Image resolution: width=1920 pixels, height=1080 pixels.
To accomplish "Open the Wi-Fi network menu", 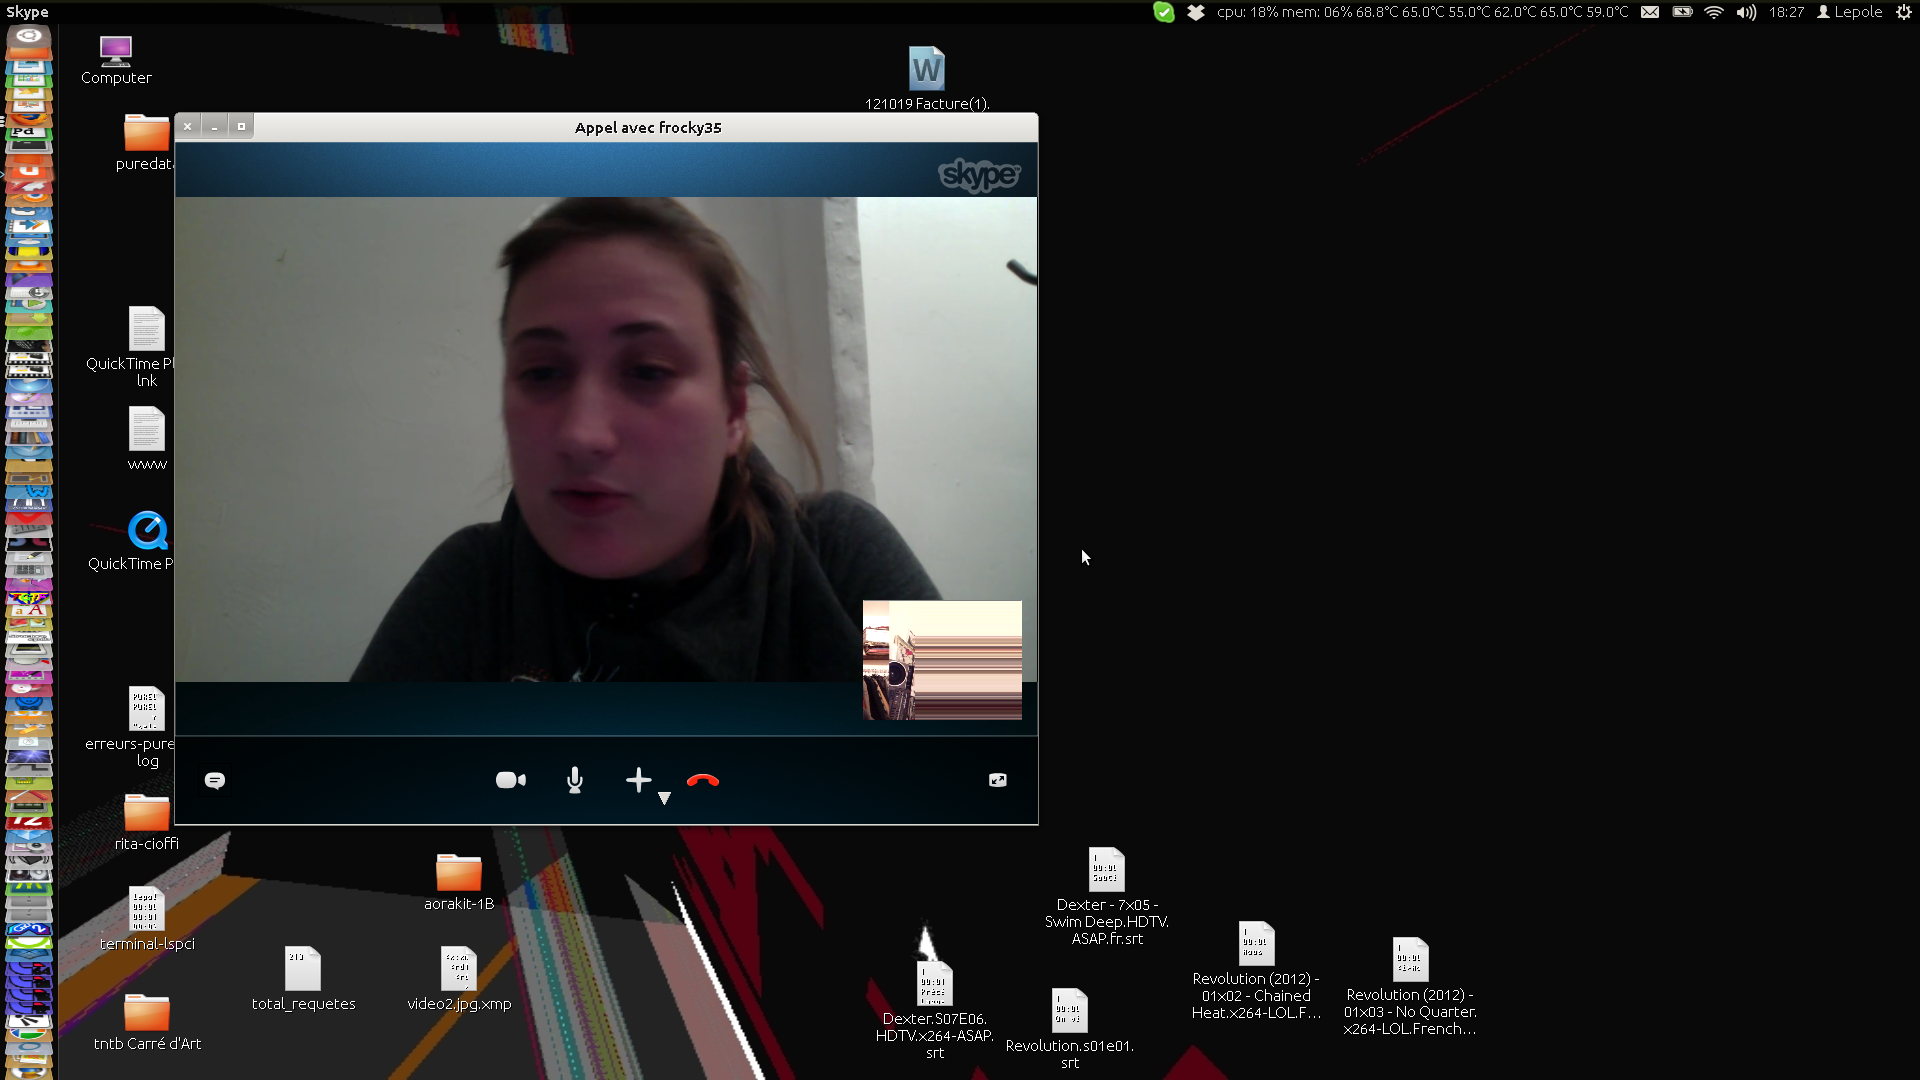I will tap(1714, 12).
